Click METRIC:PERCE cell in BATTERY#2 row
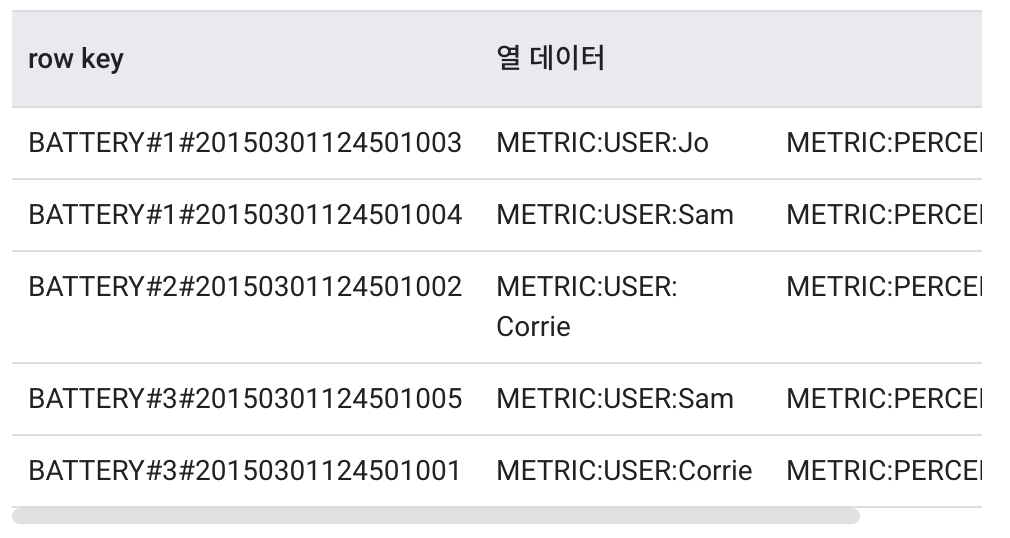This screenshot has width=1010, height=538. pos(884,287)
